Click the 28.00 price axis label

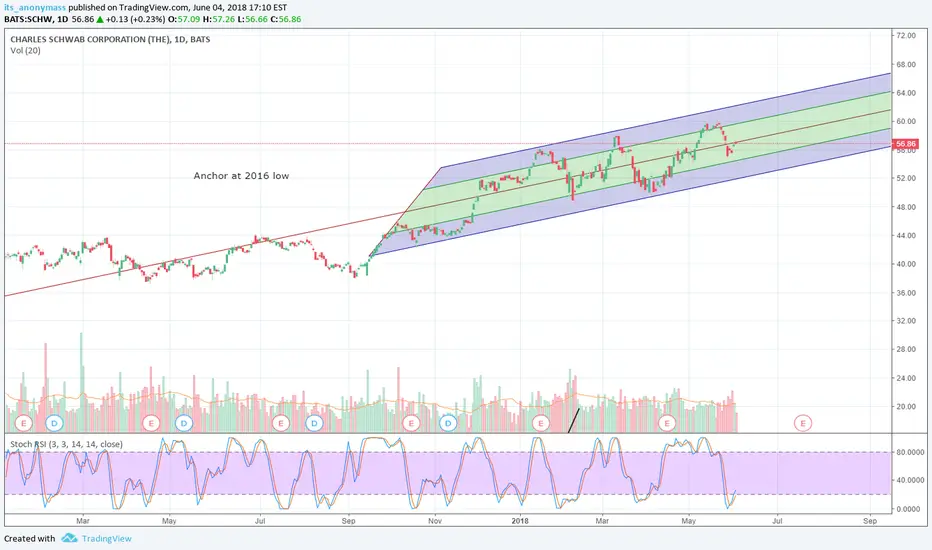point(906,349)
